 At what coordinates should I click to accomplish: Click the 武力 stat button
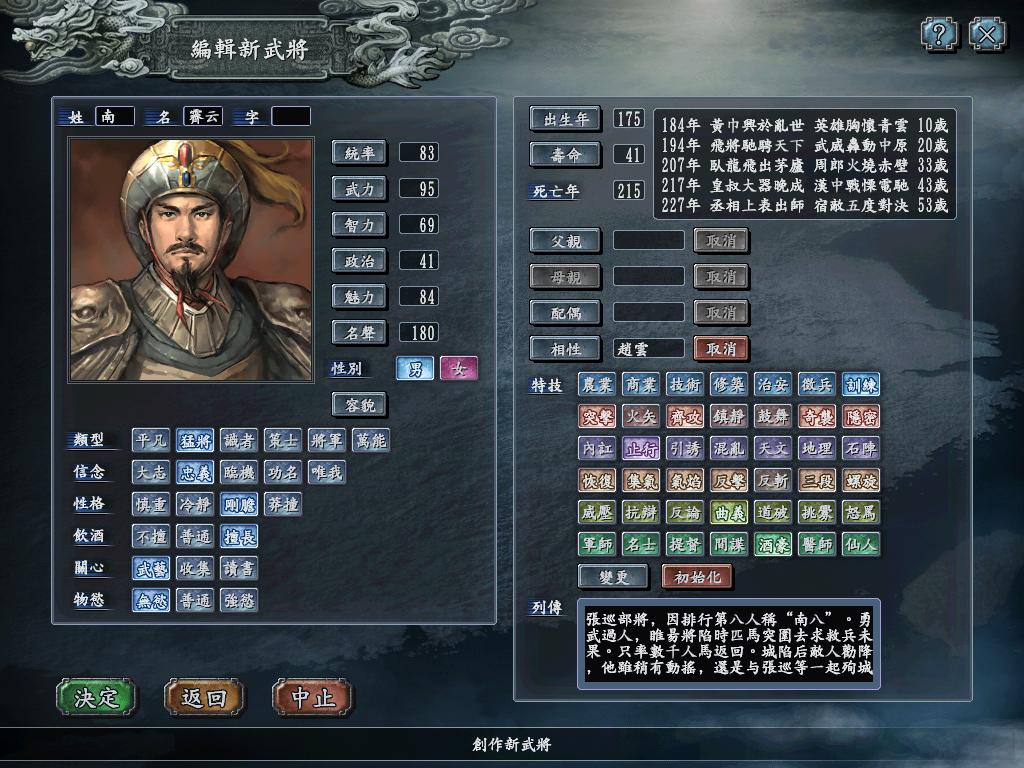coord(359,189)
